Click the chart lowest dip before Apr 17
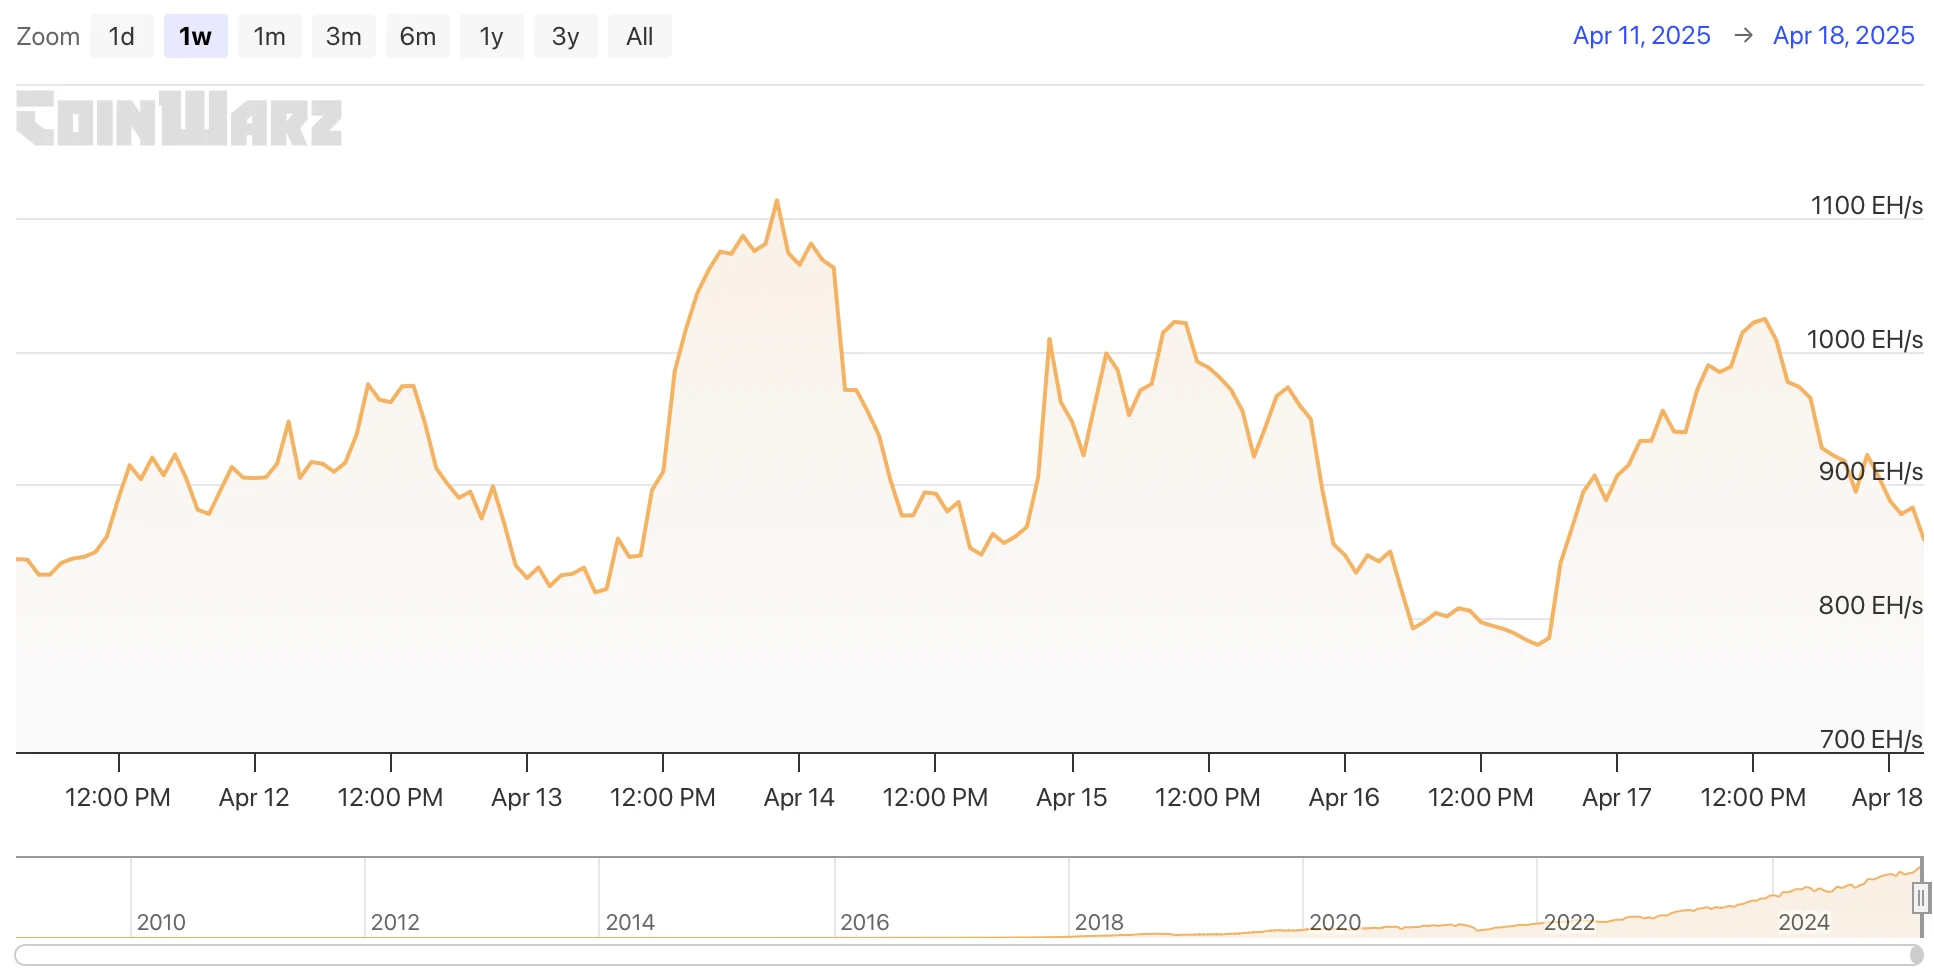Screen dimensions: 1934x974 1538,645
